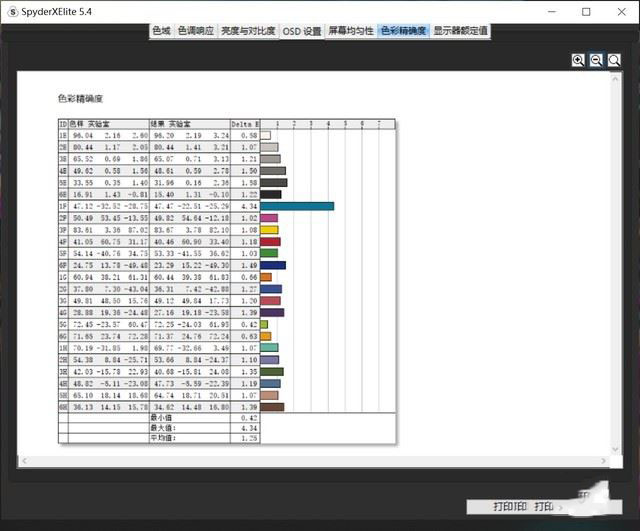The width and height of the screenshot is (640, 531).
Task: Click the 最大值 row label
Action: click(x=163, y=428)
